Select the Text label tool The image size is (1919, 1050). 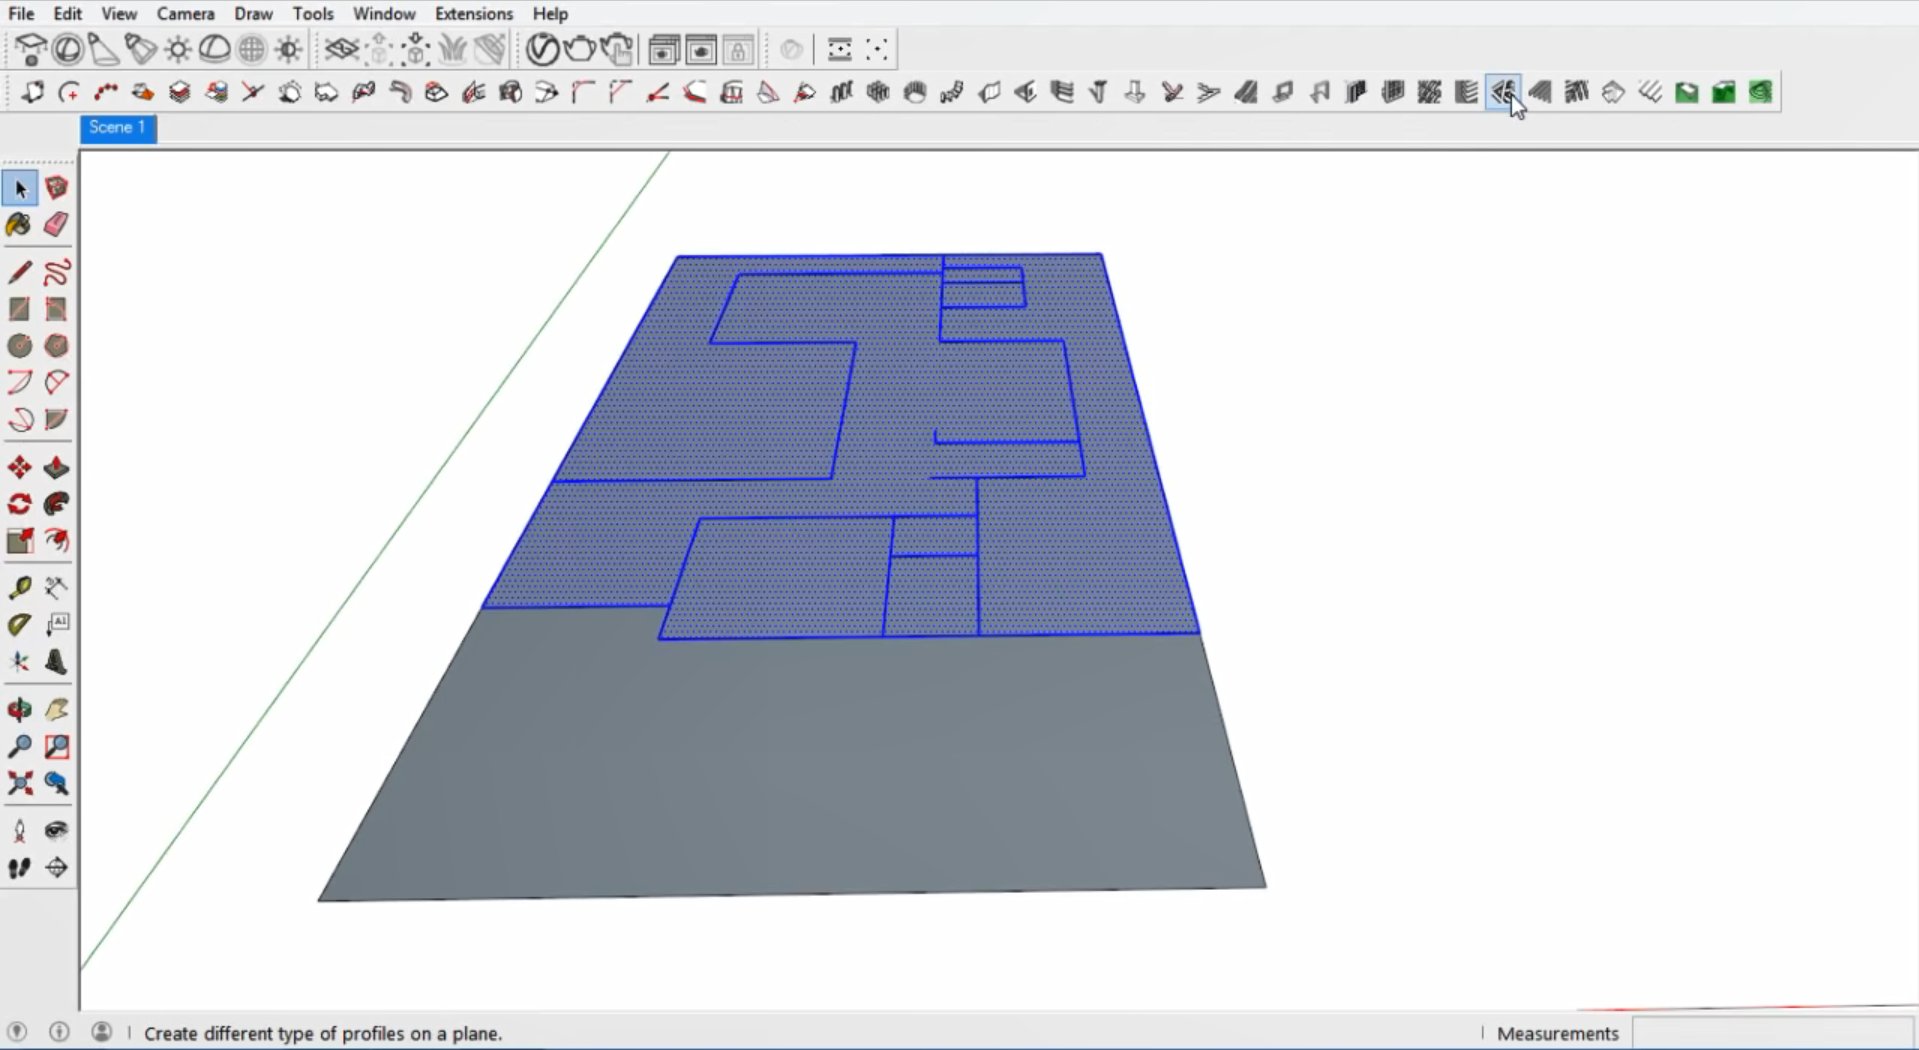point(57,625)
